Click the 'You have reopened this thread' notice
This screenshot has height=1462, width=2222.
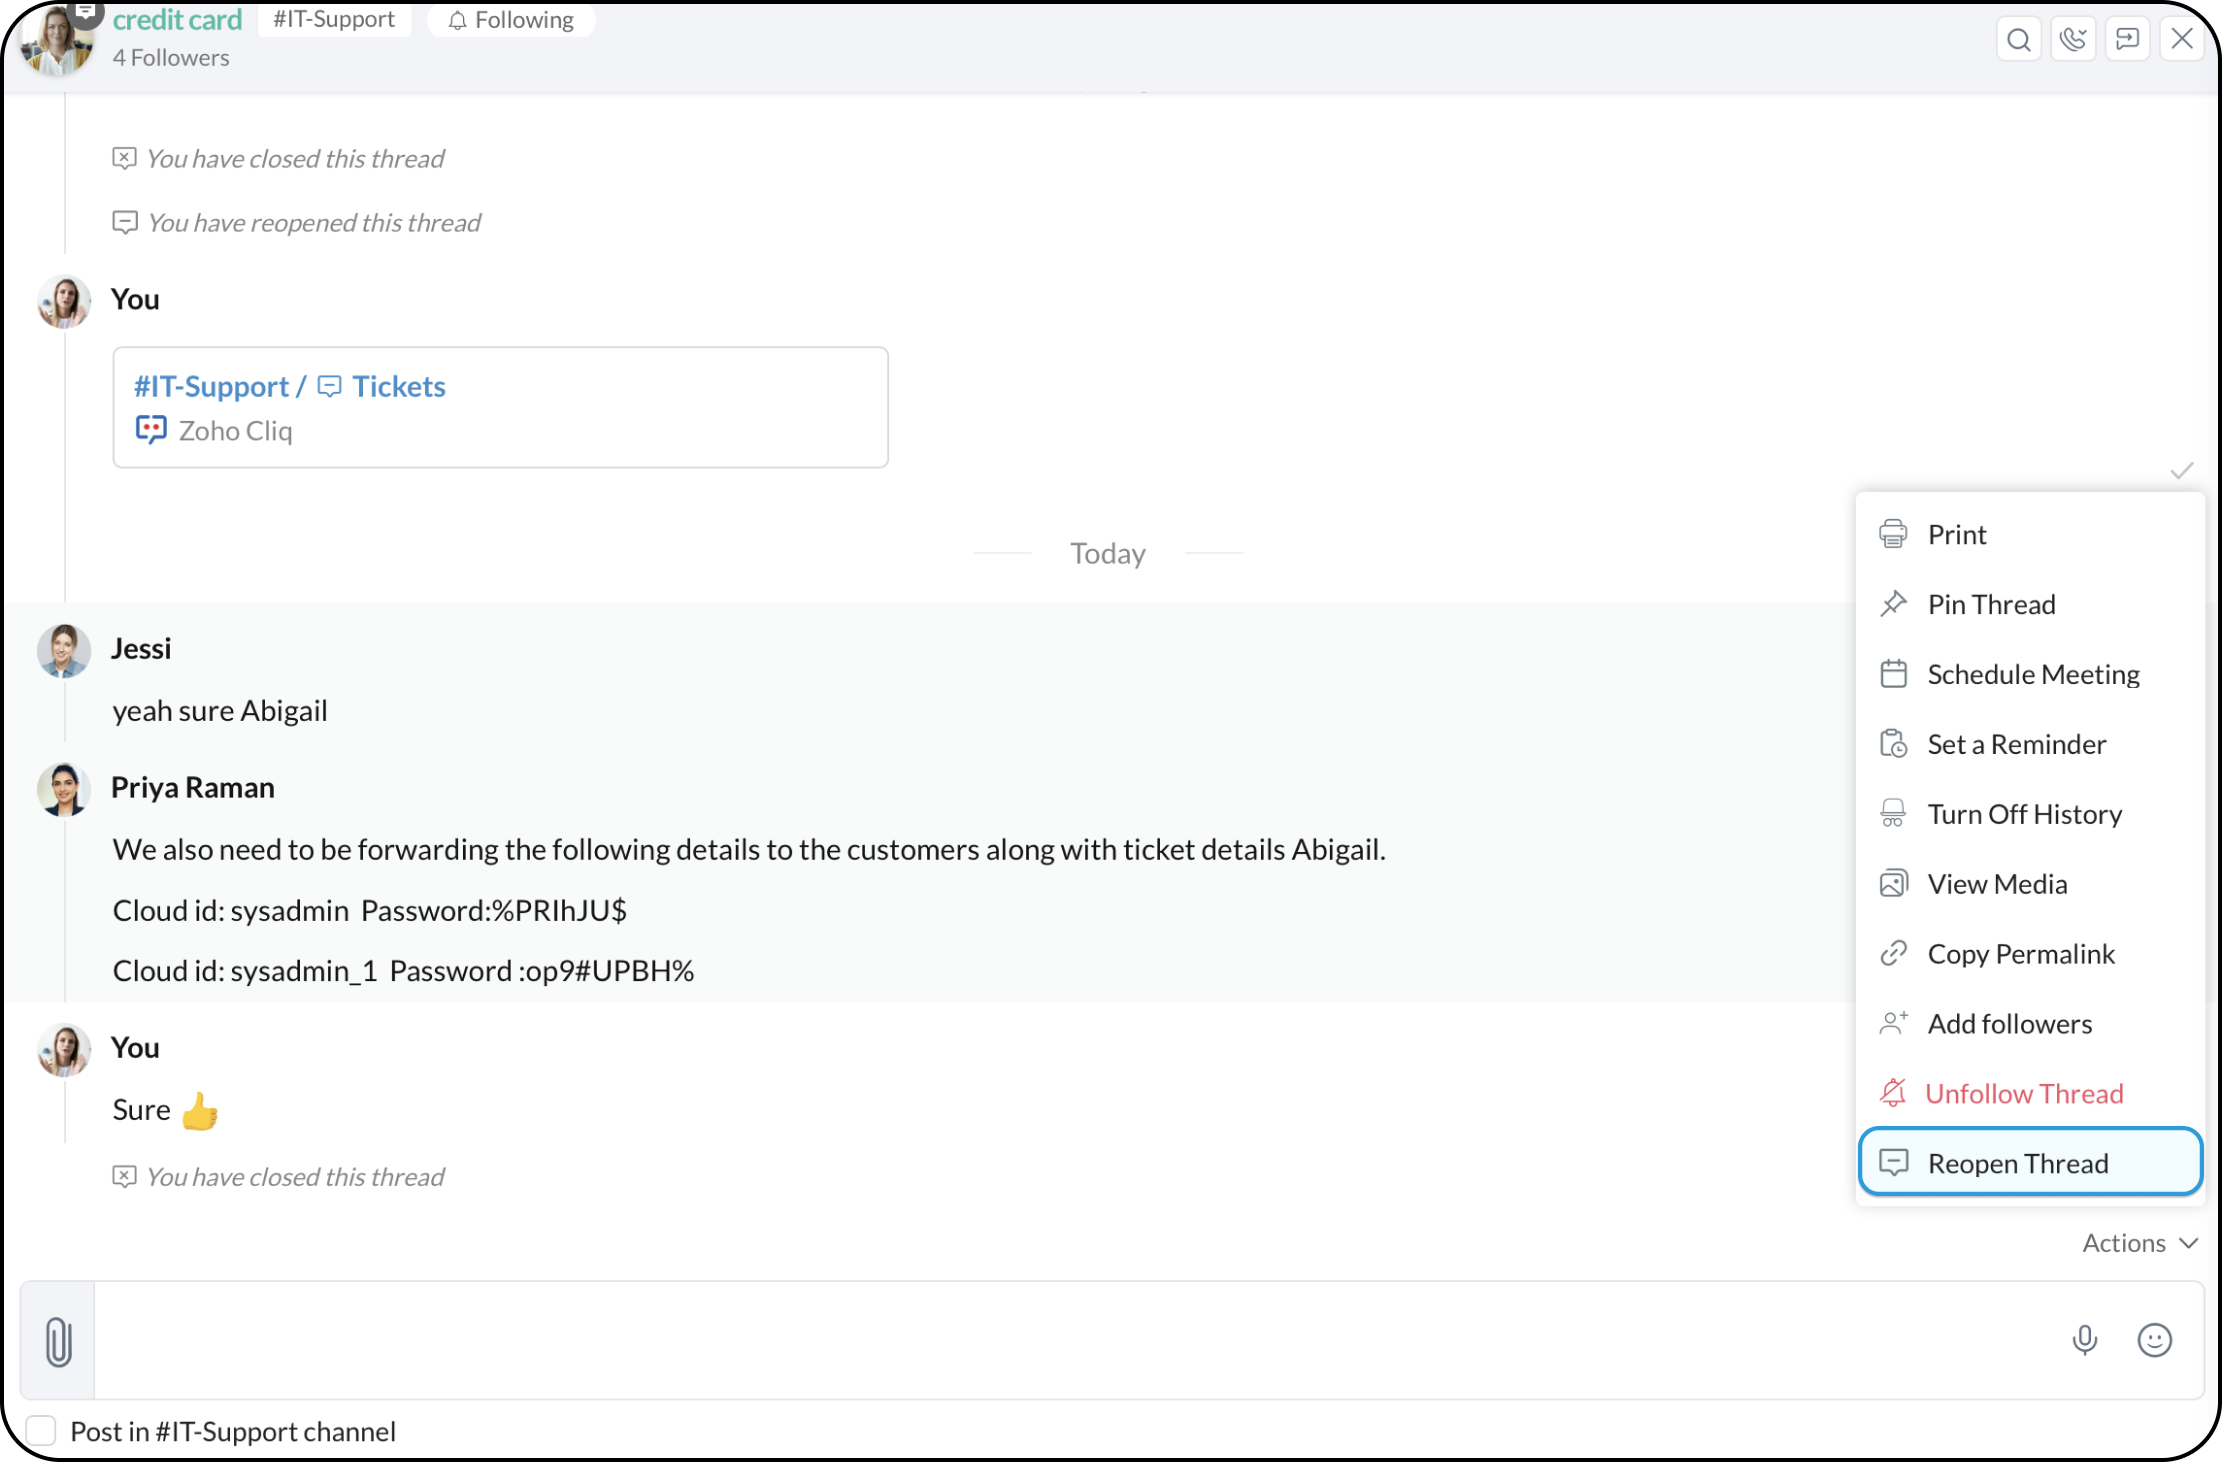click(314, 222)
